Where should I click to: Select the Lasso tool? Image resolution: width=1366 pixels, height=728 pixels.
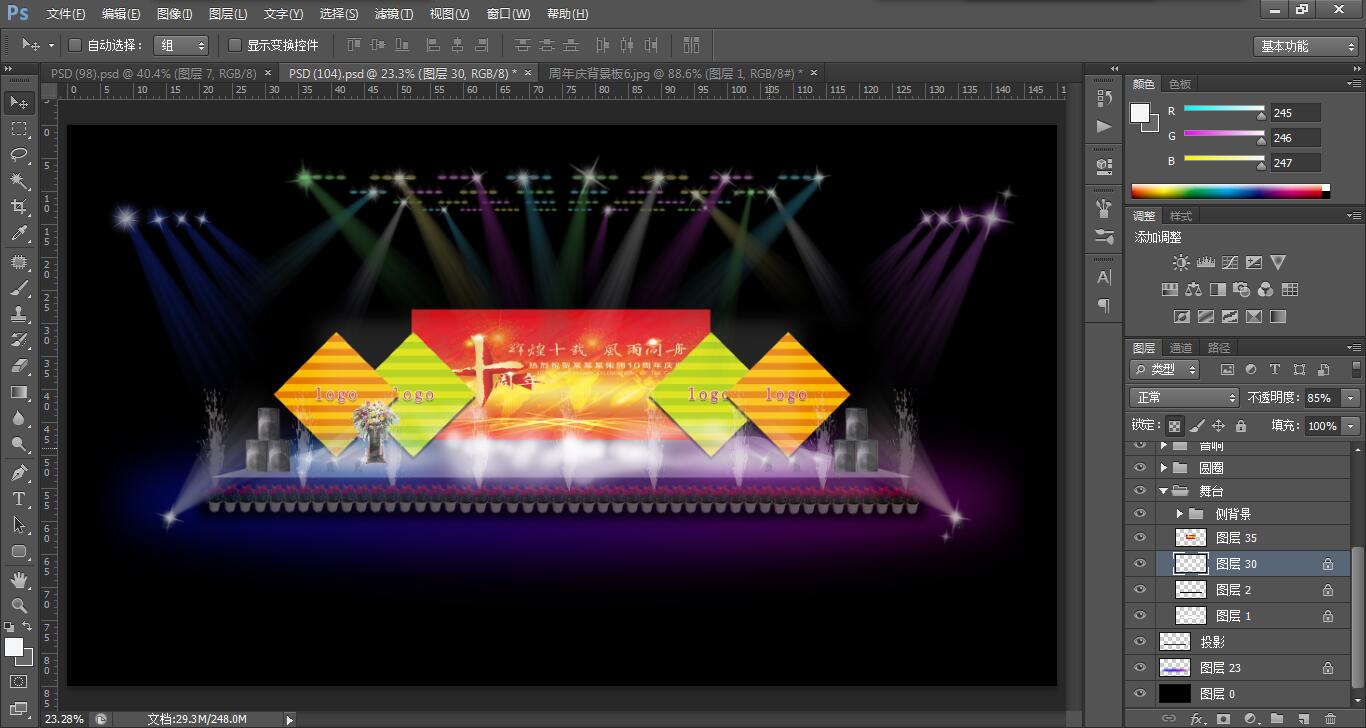point(18,155)
